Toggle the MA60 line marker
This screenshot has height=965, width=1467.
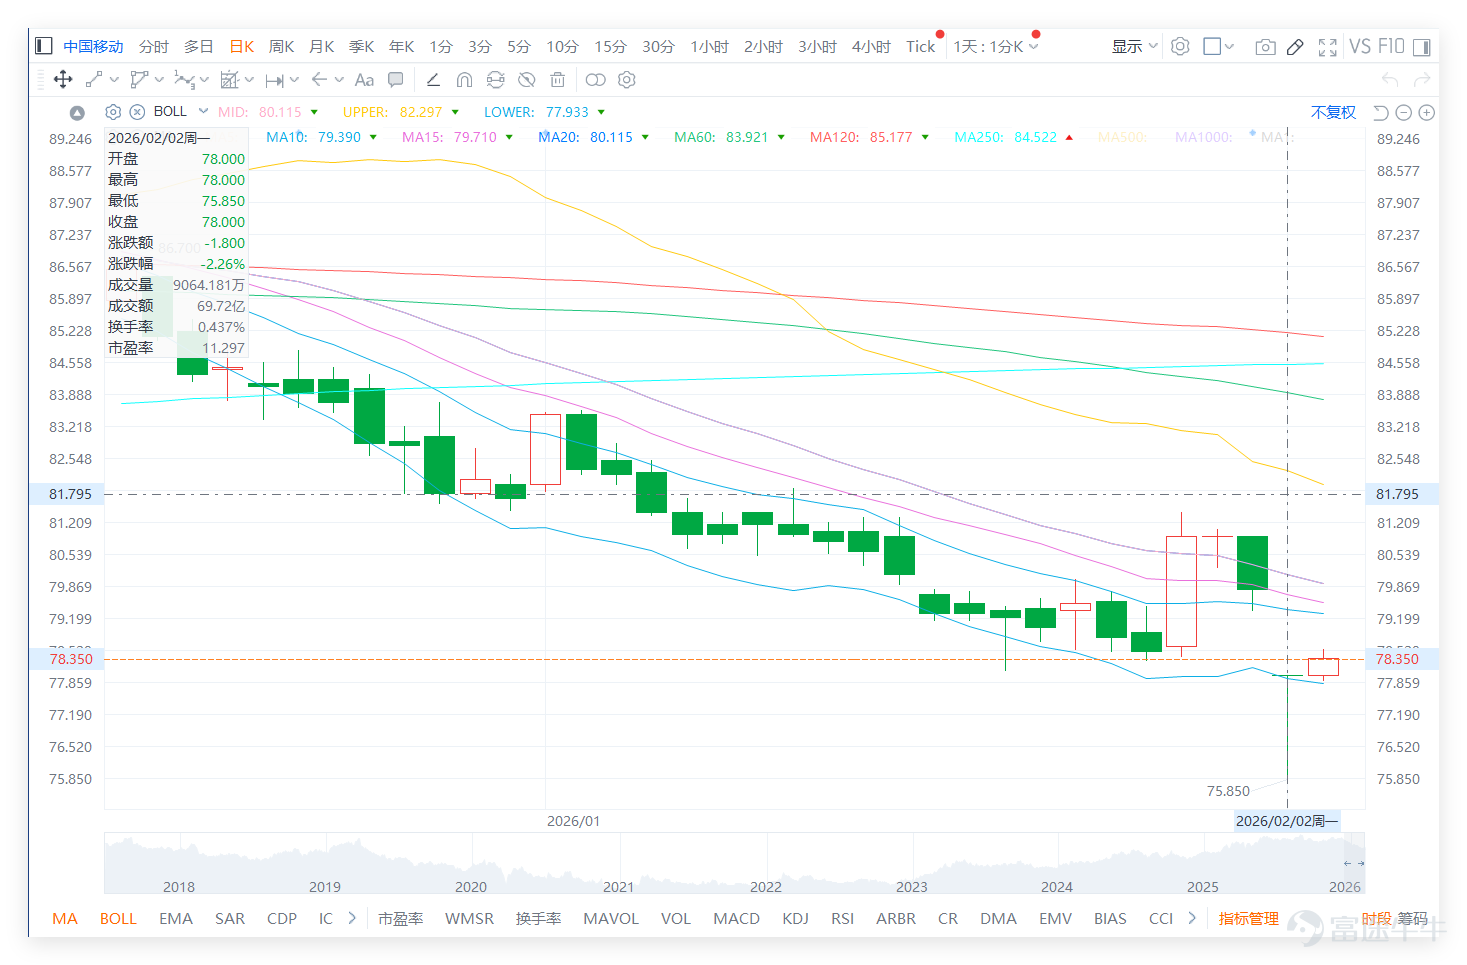781,137
